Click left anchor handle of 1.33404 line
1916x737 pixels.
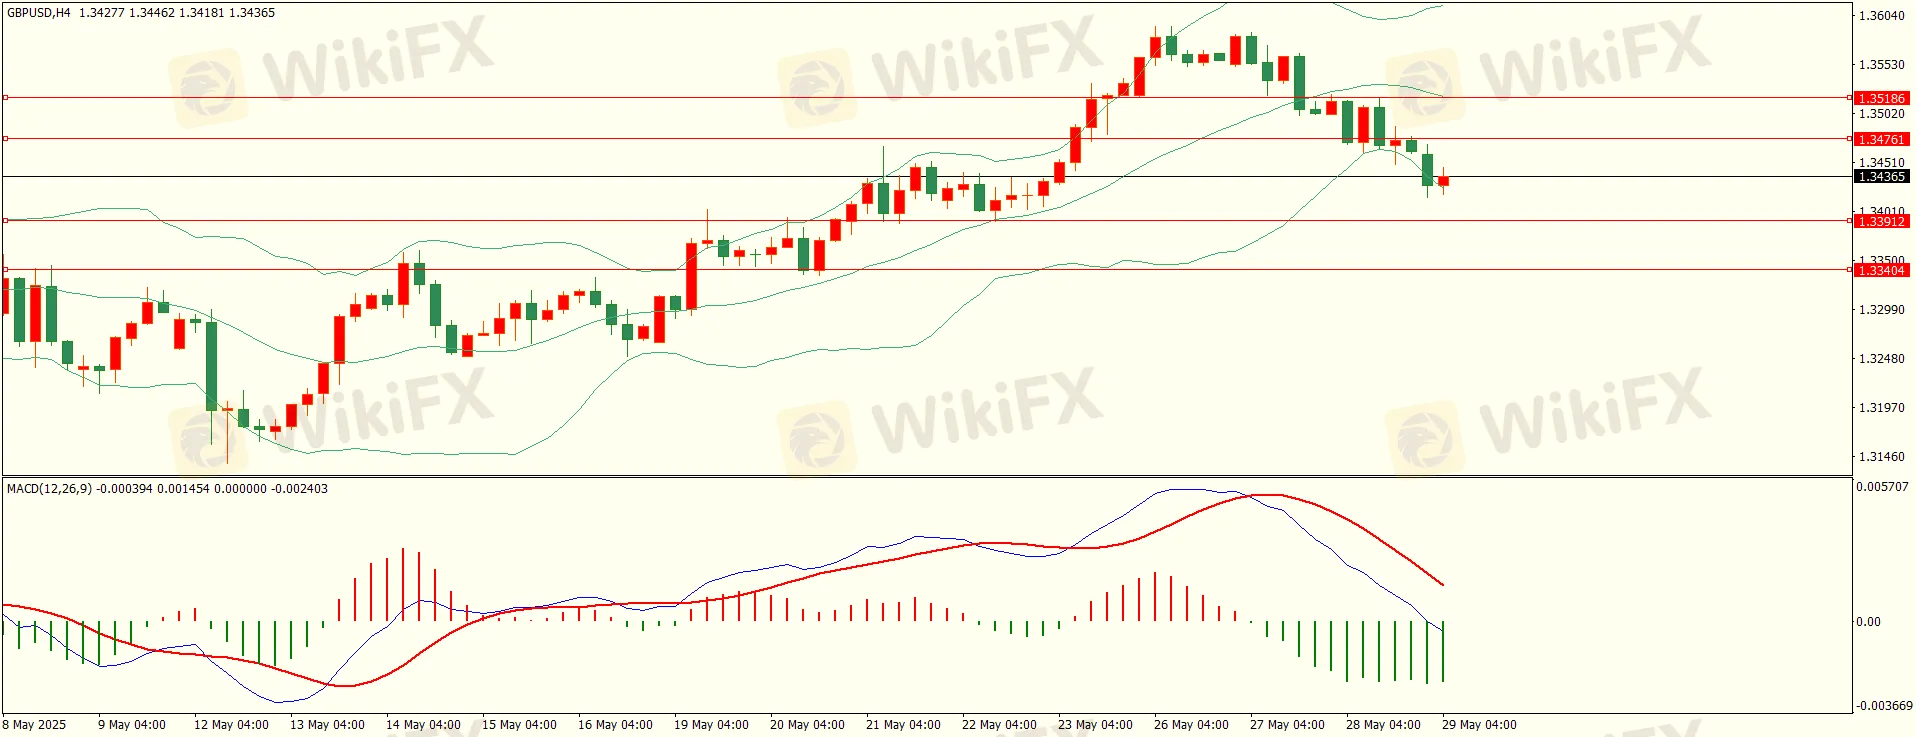(x=5, y=270)
